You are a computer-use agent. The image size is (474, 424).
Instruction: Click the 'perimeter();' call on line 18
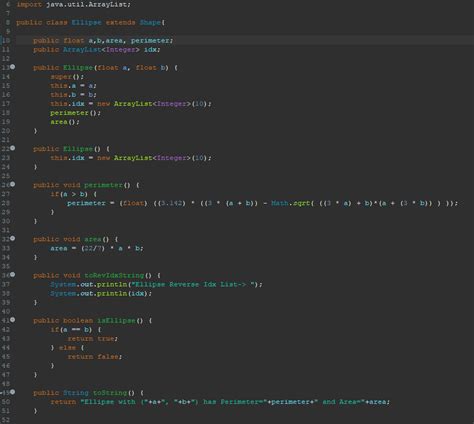coord(75,113)
